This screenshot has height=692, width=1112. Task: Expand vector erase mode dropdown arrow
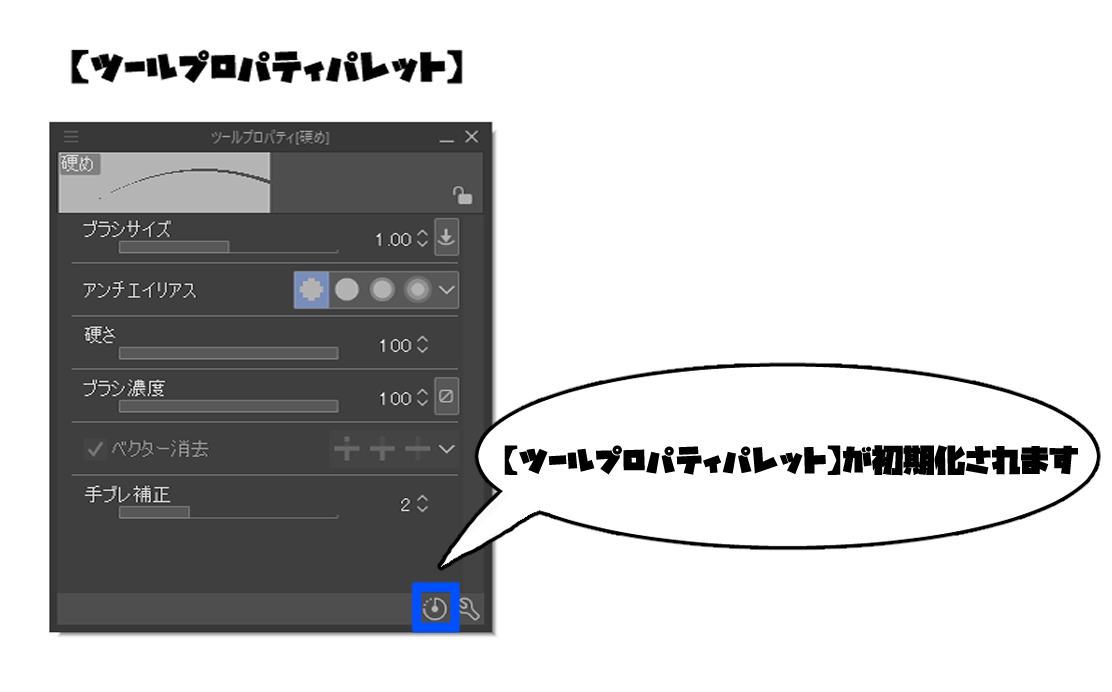click(447, 449)
